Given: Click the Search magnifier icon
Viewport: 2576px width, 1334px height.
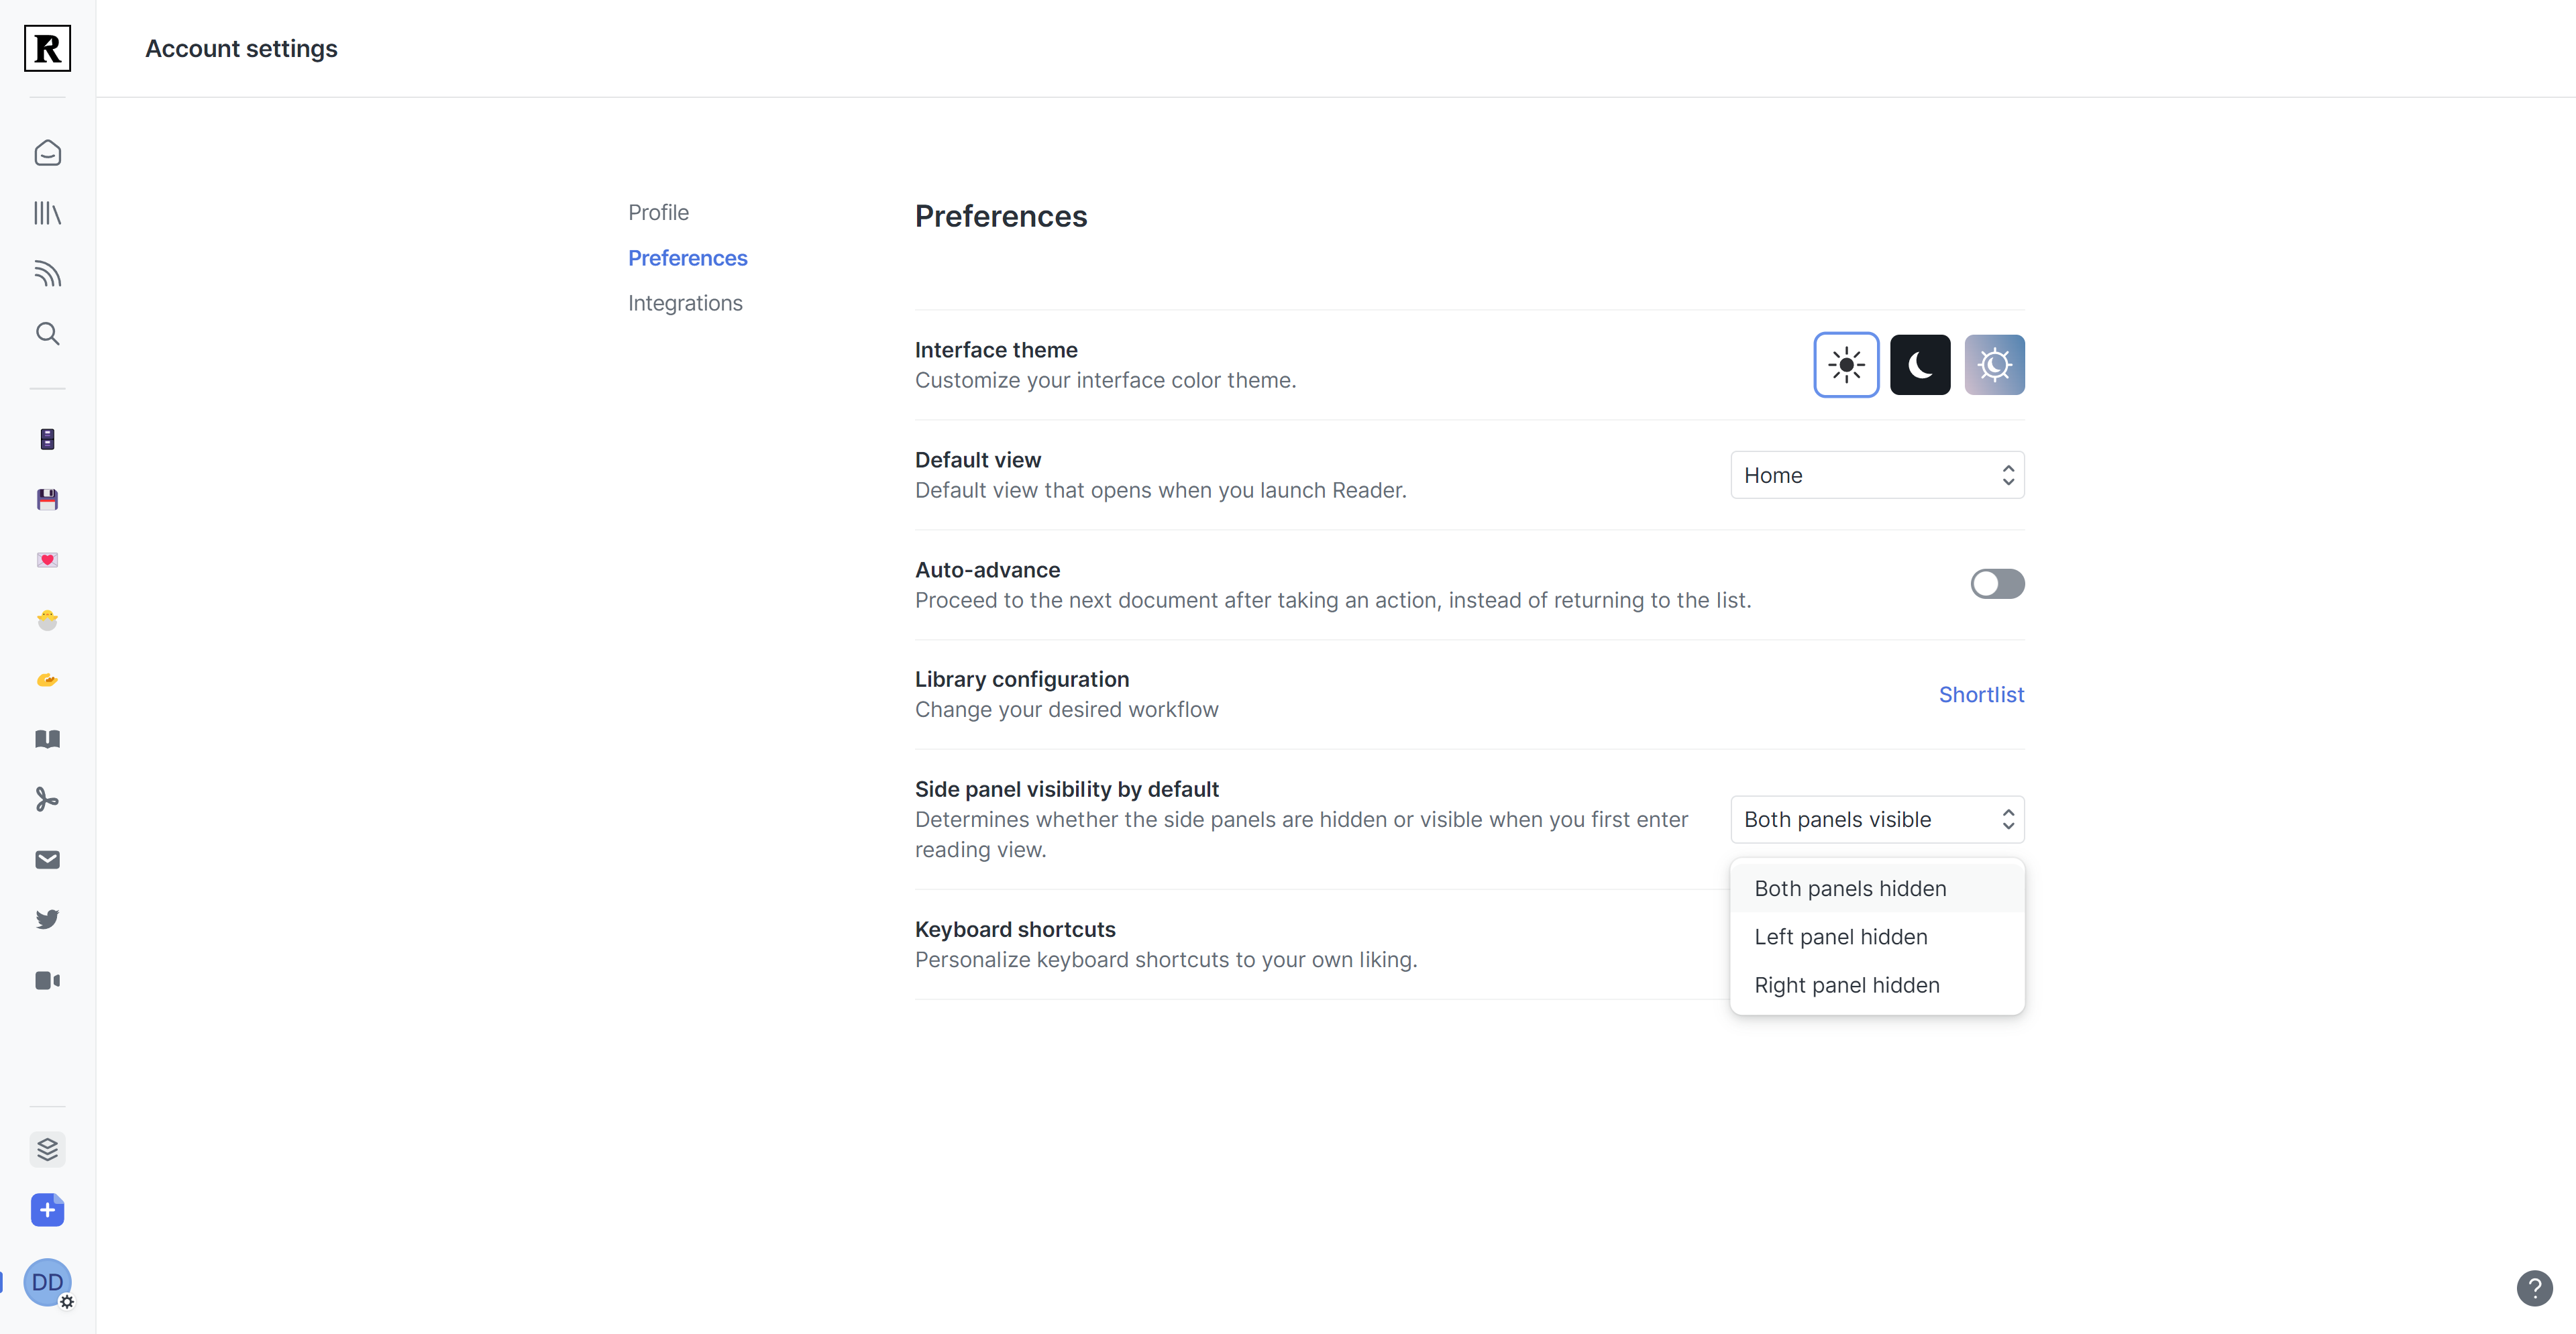Looking at the screenshot, I should click(47, 333).
